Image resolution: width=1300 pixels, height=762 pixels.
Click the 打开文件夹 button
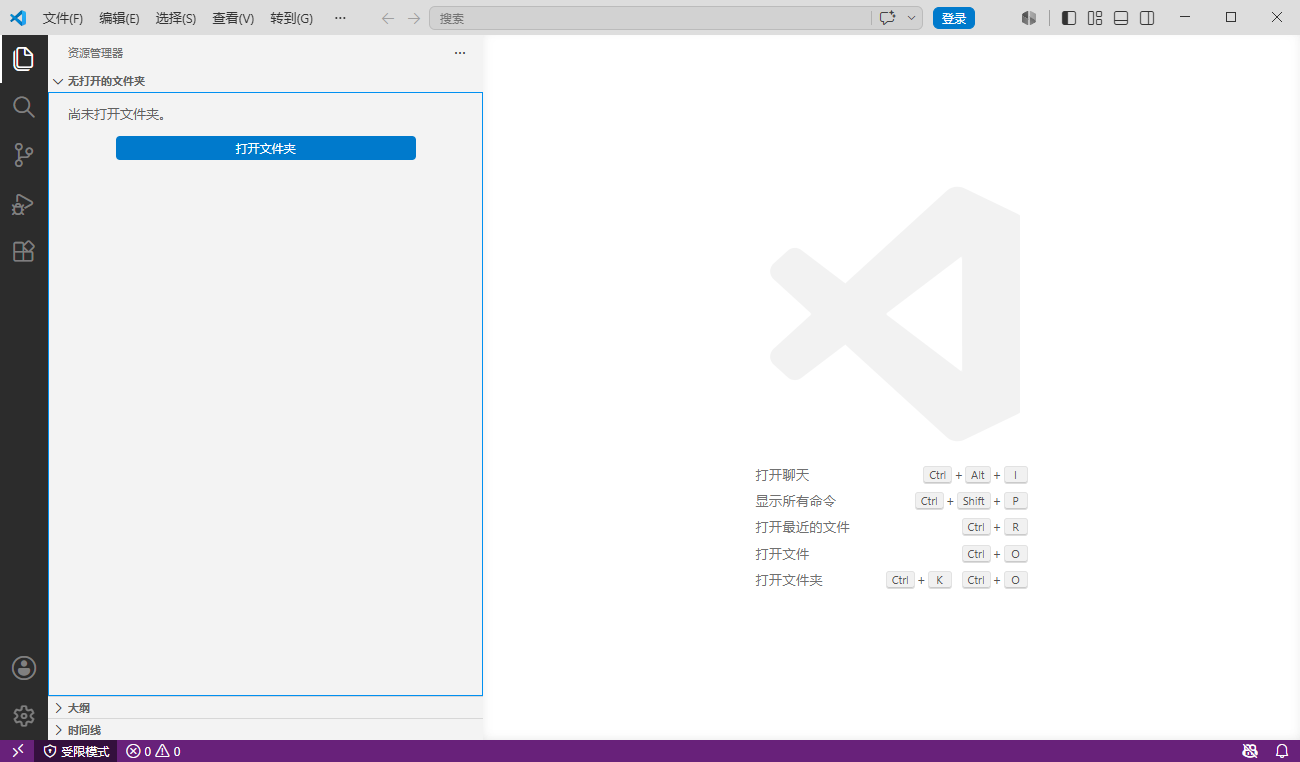tap(266, 148)
